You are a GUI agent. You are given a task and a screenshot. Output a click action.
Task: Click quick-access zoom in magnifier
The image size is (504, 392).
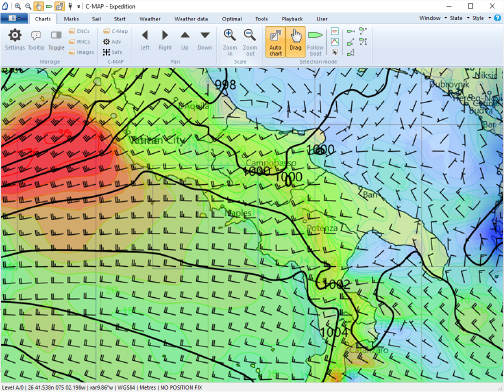[x=18, y=6]
